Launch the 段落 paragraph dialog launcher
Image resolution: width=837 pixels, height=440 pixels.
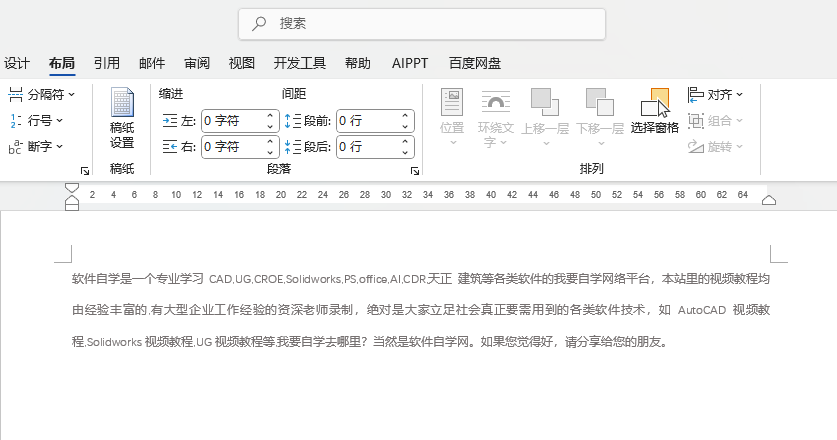coord(415,171)
